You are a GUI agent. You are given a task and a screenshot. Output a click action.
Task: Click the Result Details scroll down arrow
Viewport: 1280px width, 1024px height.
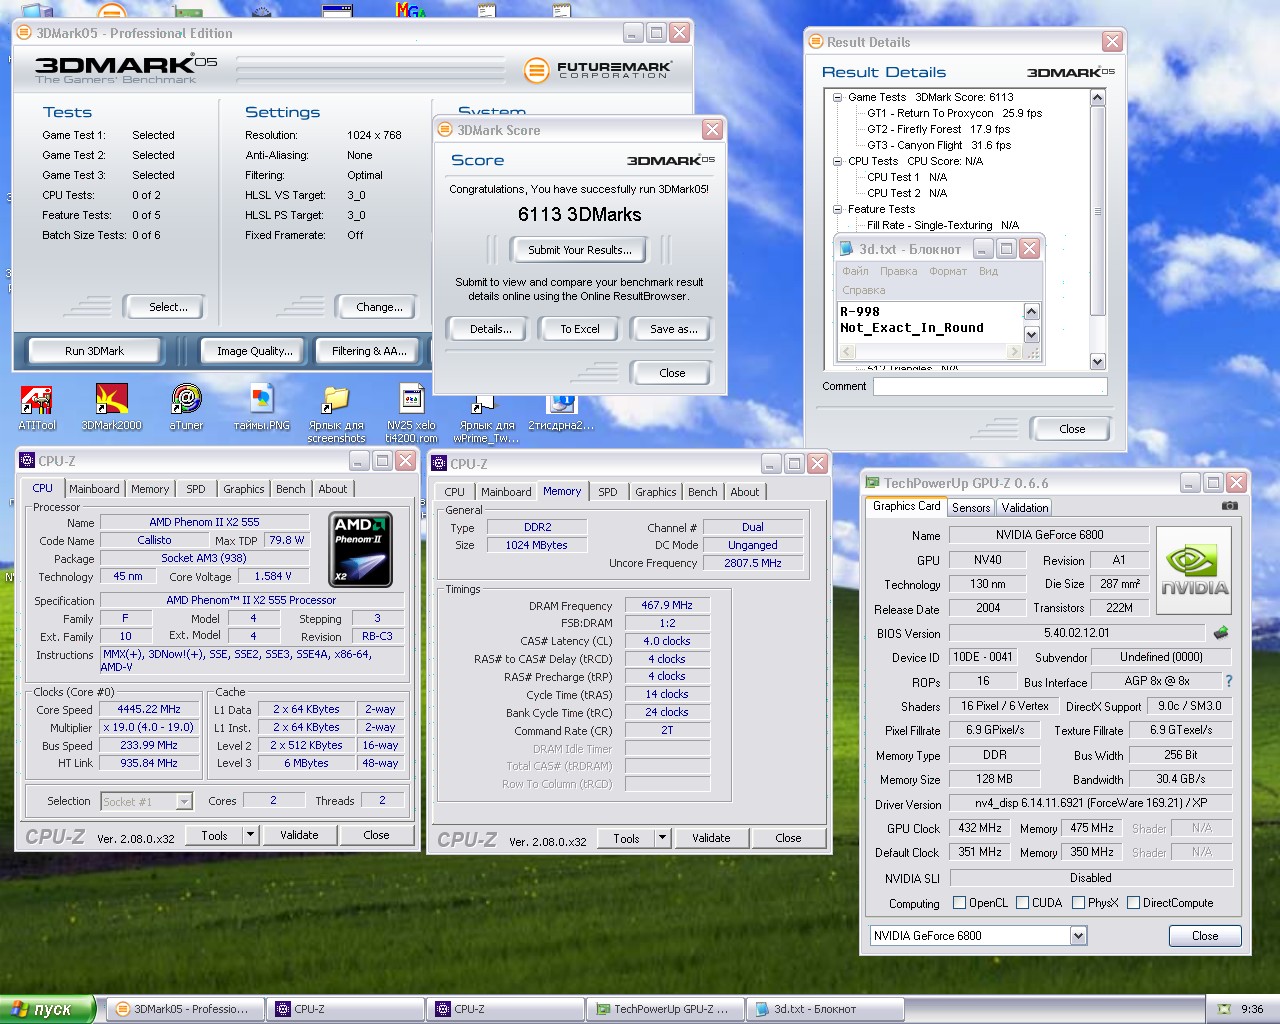point(1097,362)
